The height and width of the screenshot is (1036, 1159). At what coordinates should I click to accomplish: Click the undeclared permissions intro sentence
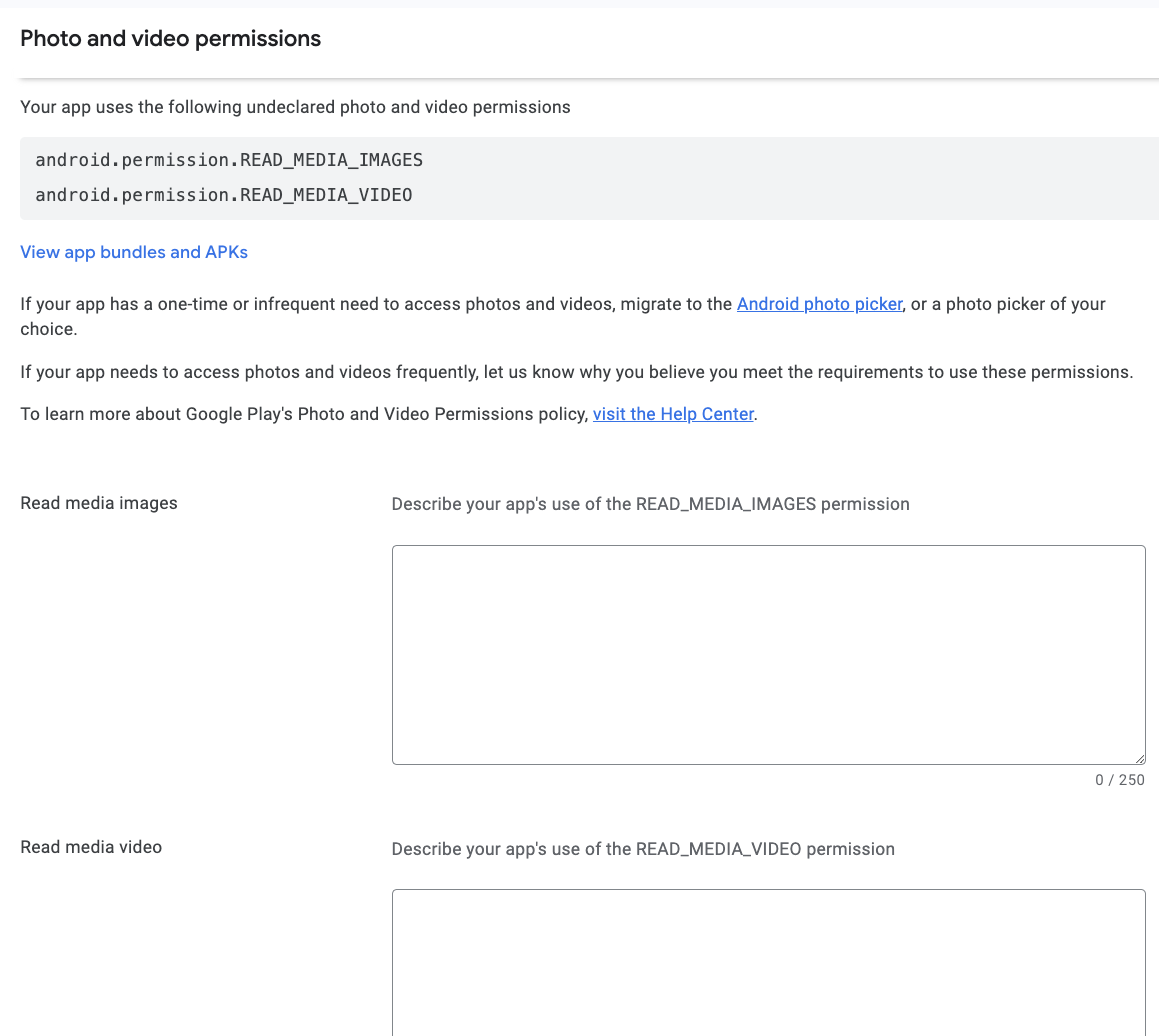(295, 107)
